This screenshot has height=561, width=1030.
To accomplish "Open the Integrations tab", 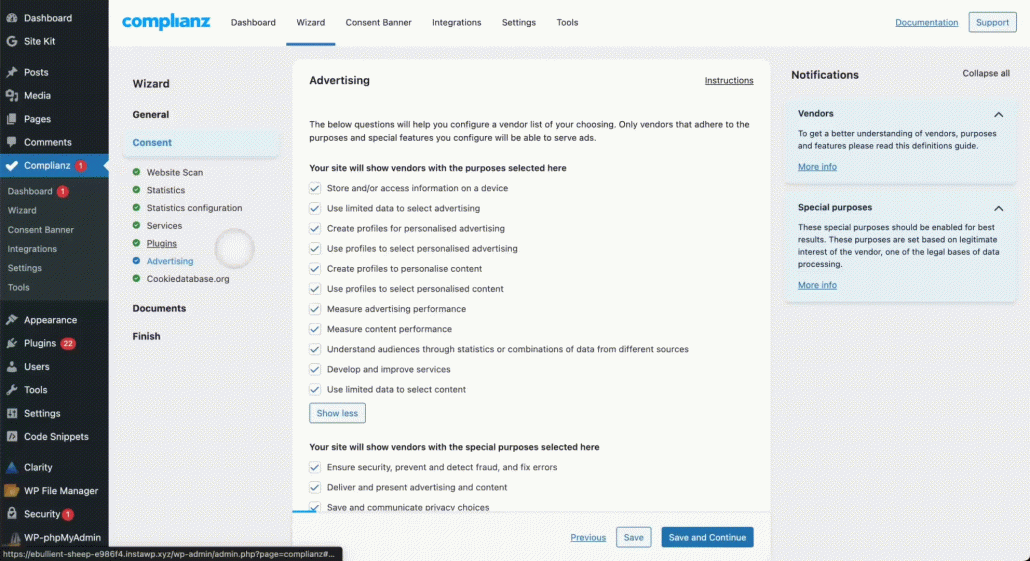I will [456, 22].
